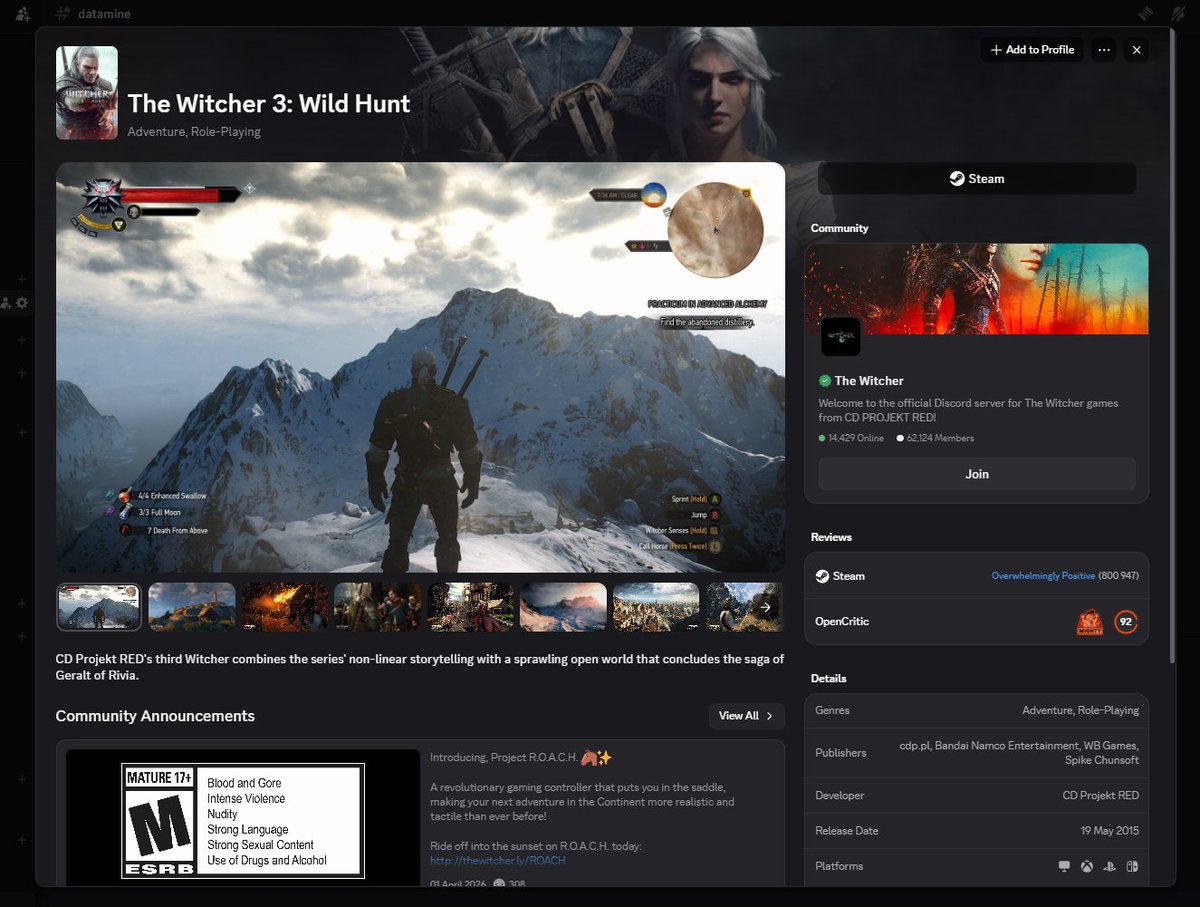Click the friends icon left of datamine

22,14
